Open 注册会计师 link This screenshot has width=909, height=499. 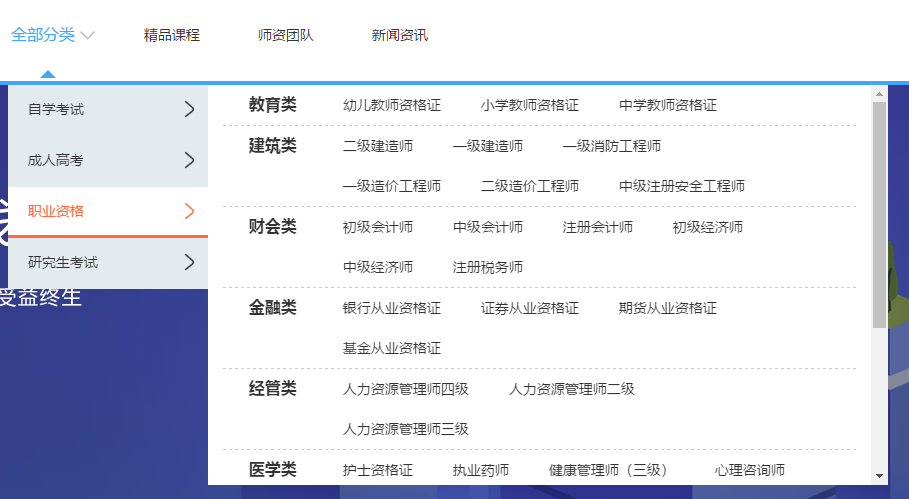pos(598,227)
